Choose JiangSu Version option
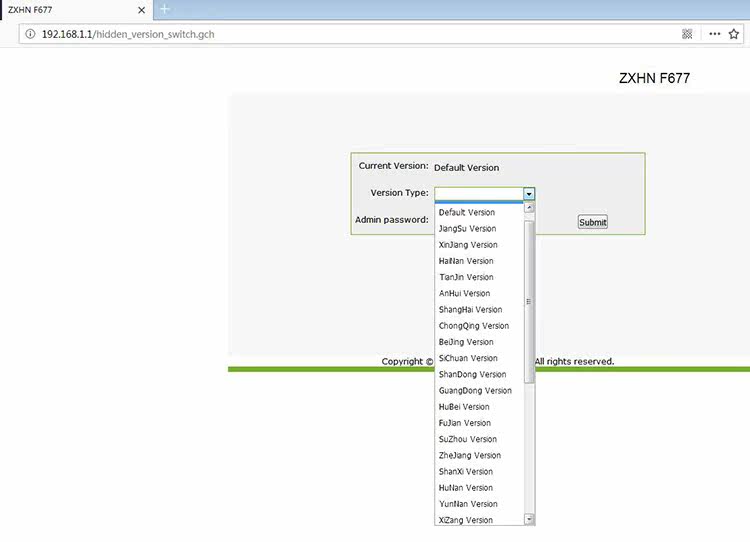Image resolution: width=750 pixels, height=542 pixels. point(479,229)
